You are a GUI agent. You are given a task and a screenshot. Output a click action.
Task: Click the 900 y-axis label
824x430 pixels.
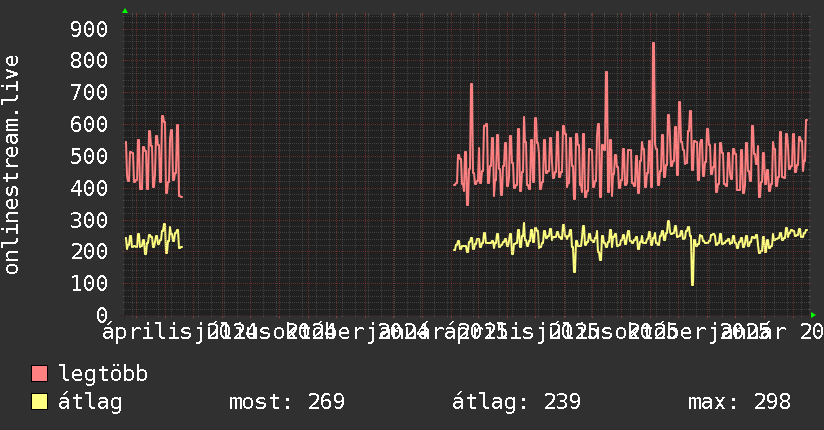(x=89, y=29)
